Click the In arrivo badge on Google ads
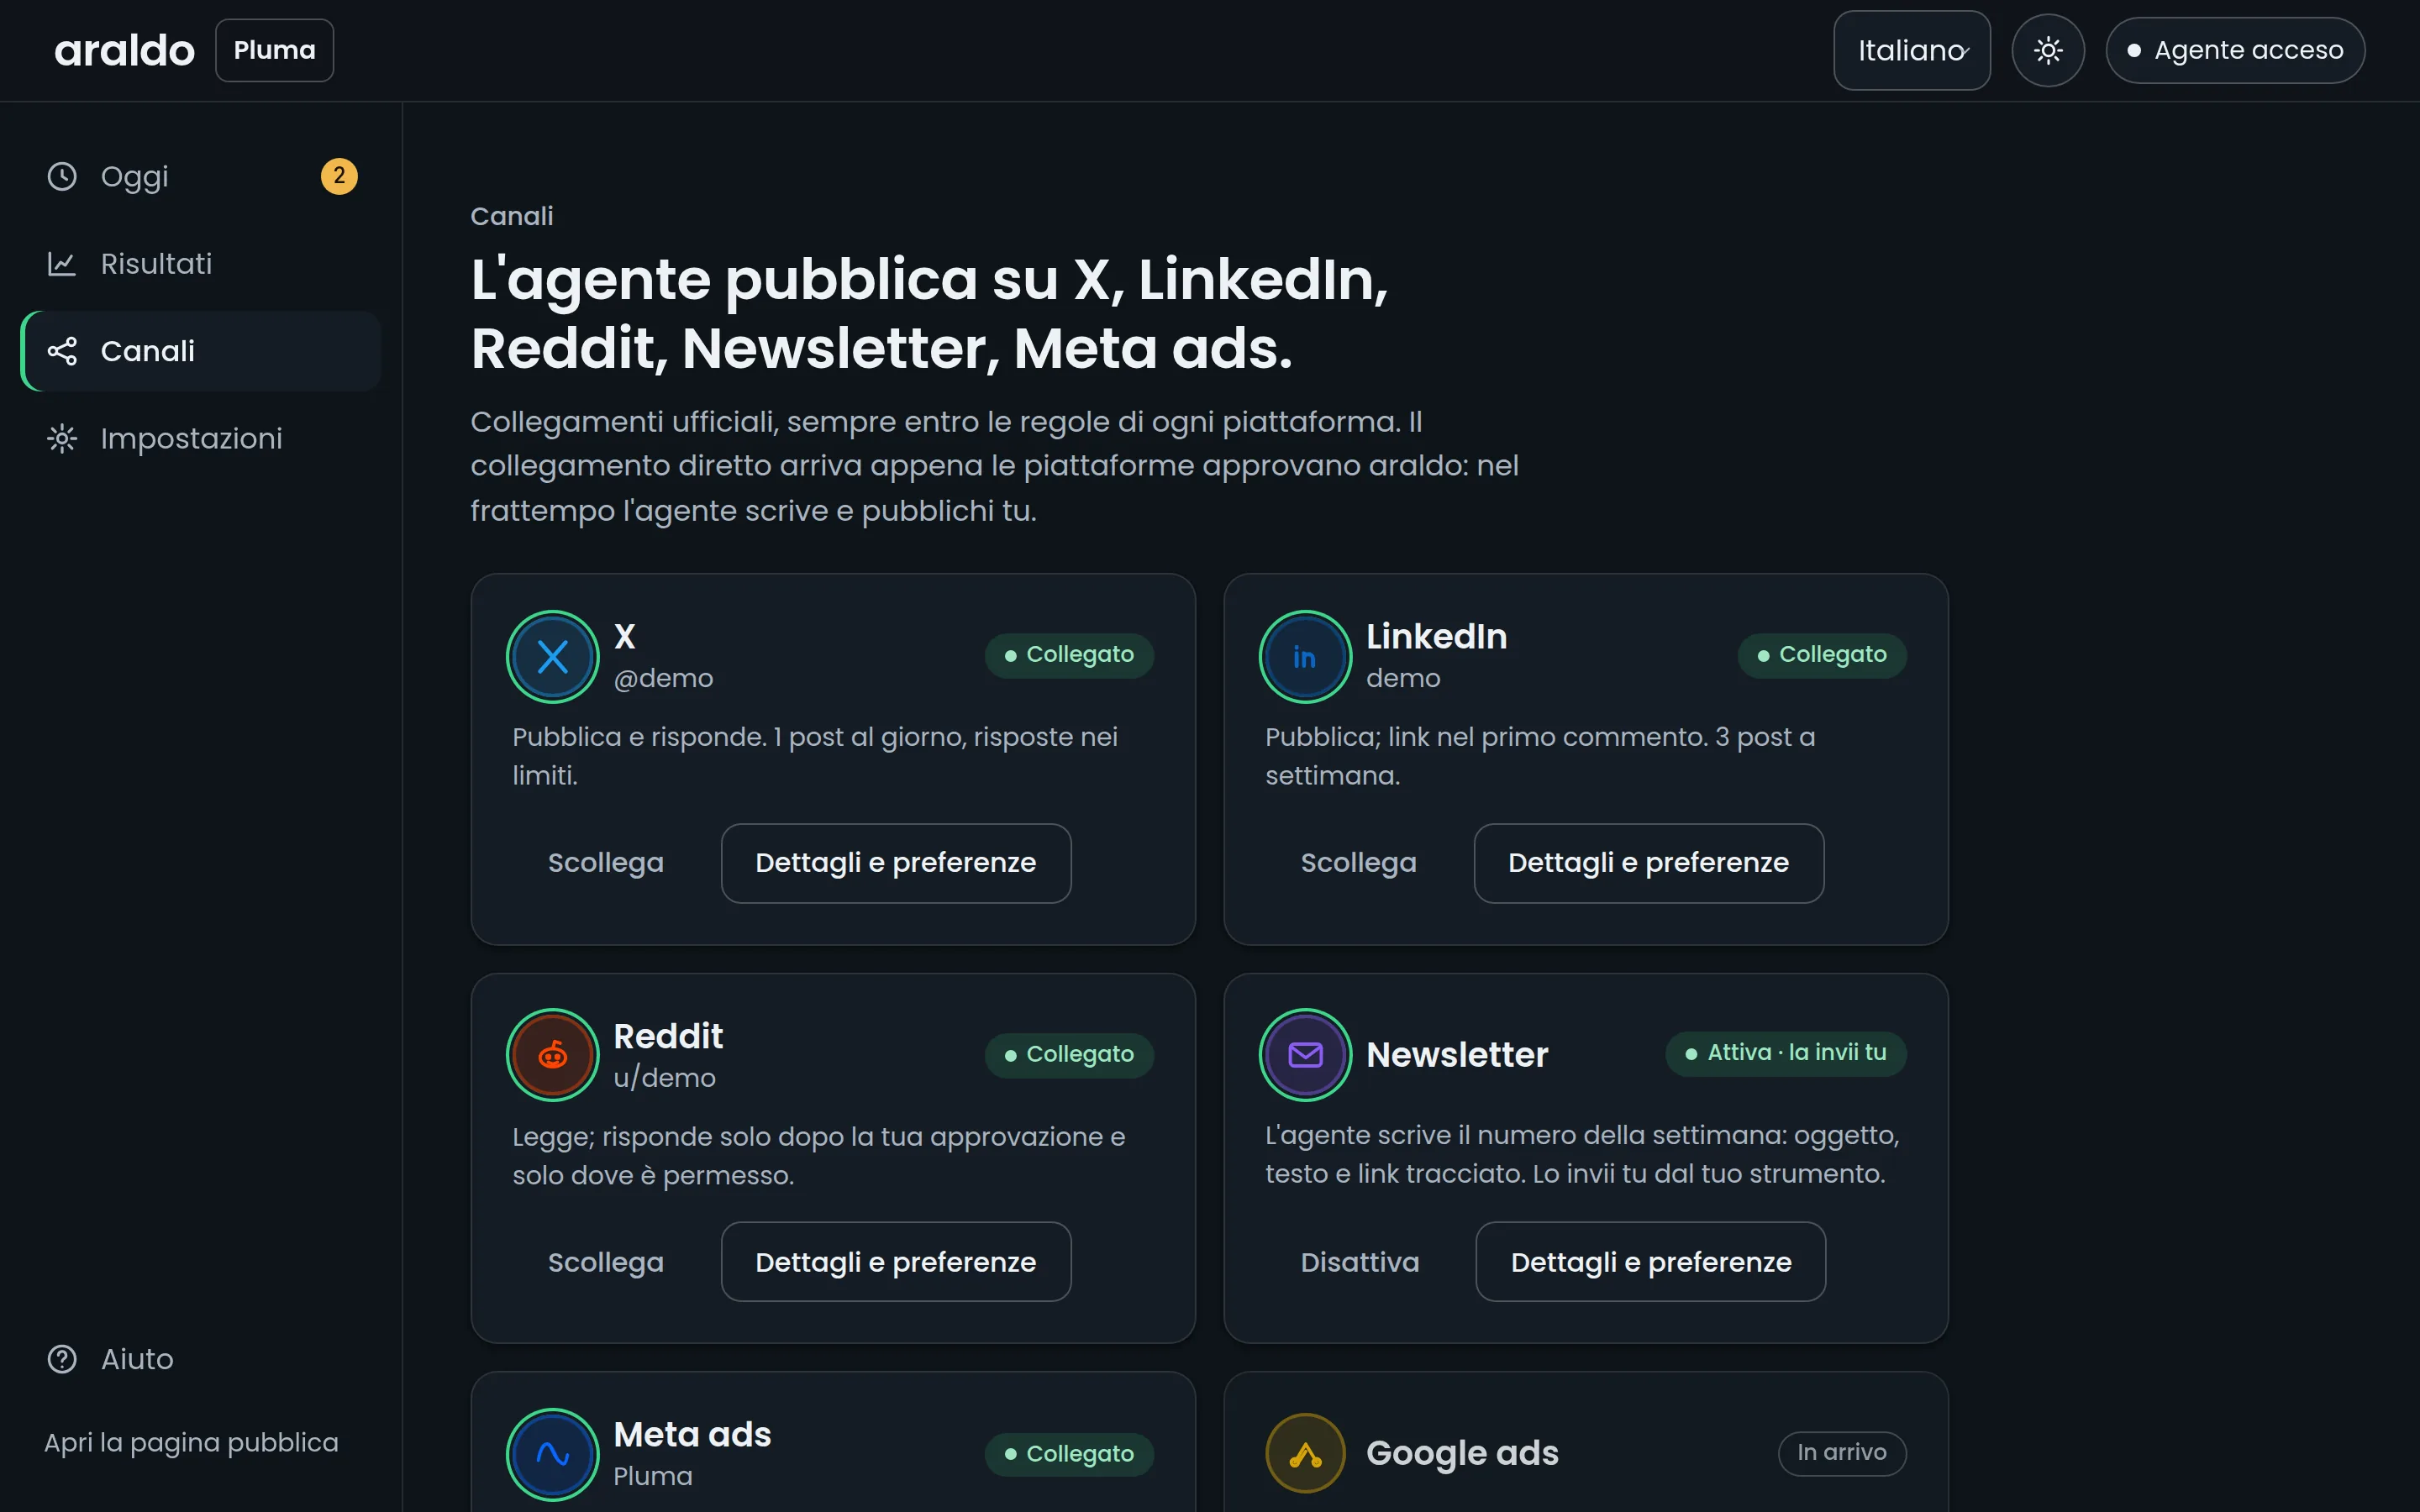 pyautogui.click(x=1842, y=1453)
